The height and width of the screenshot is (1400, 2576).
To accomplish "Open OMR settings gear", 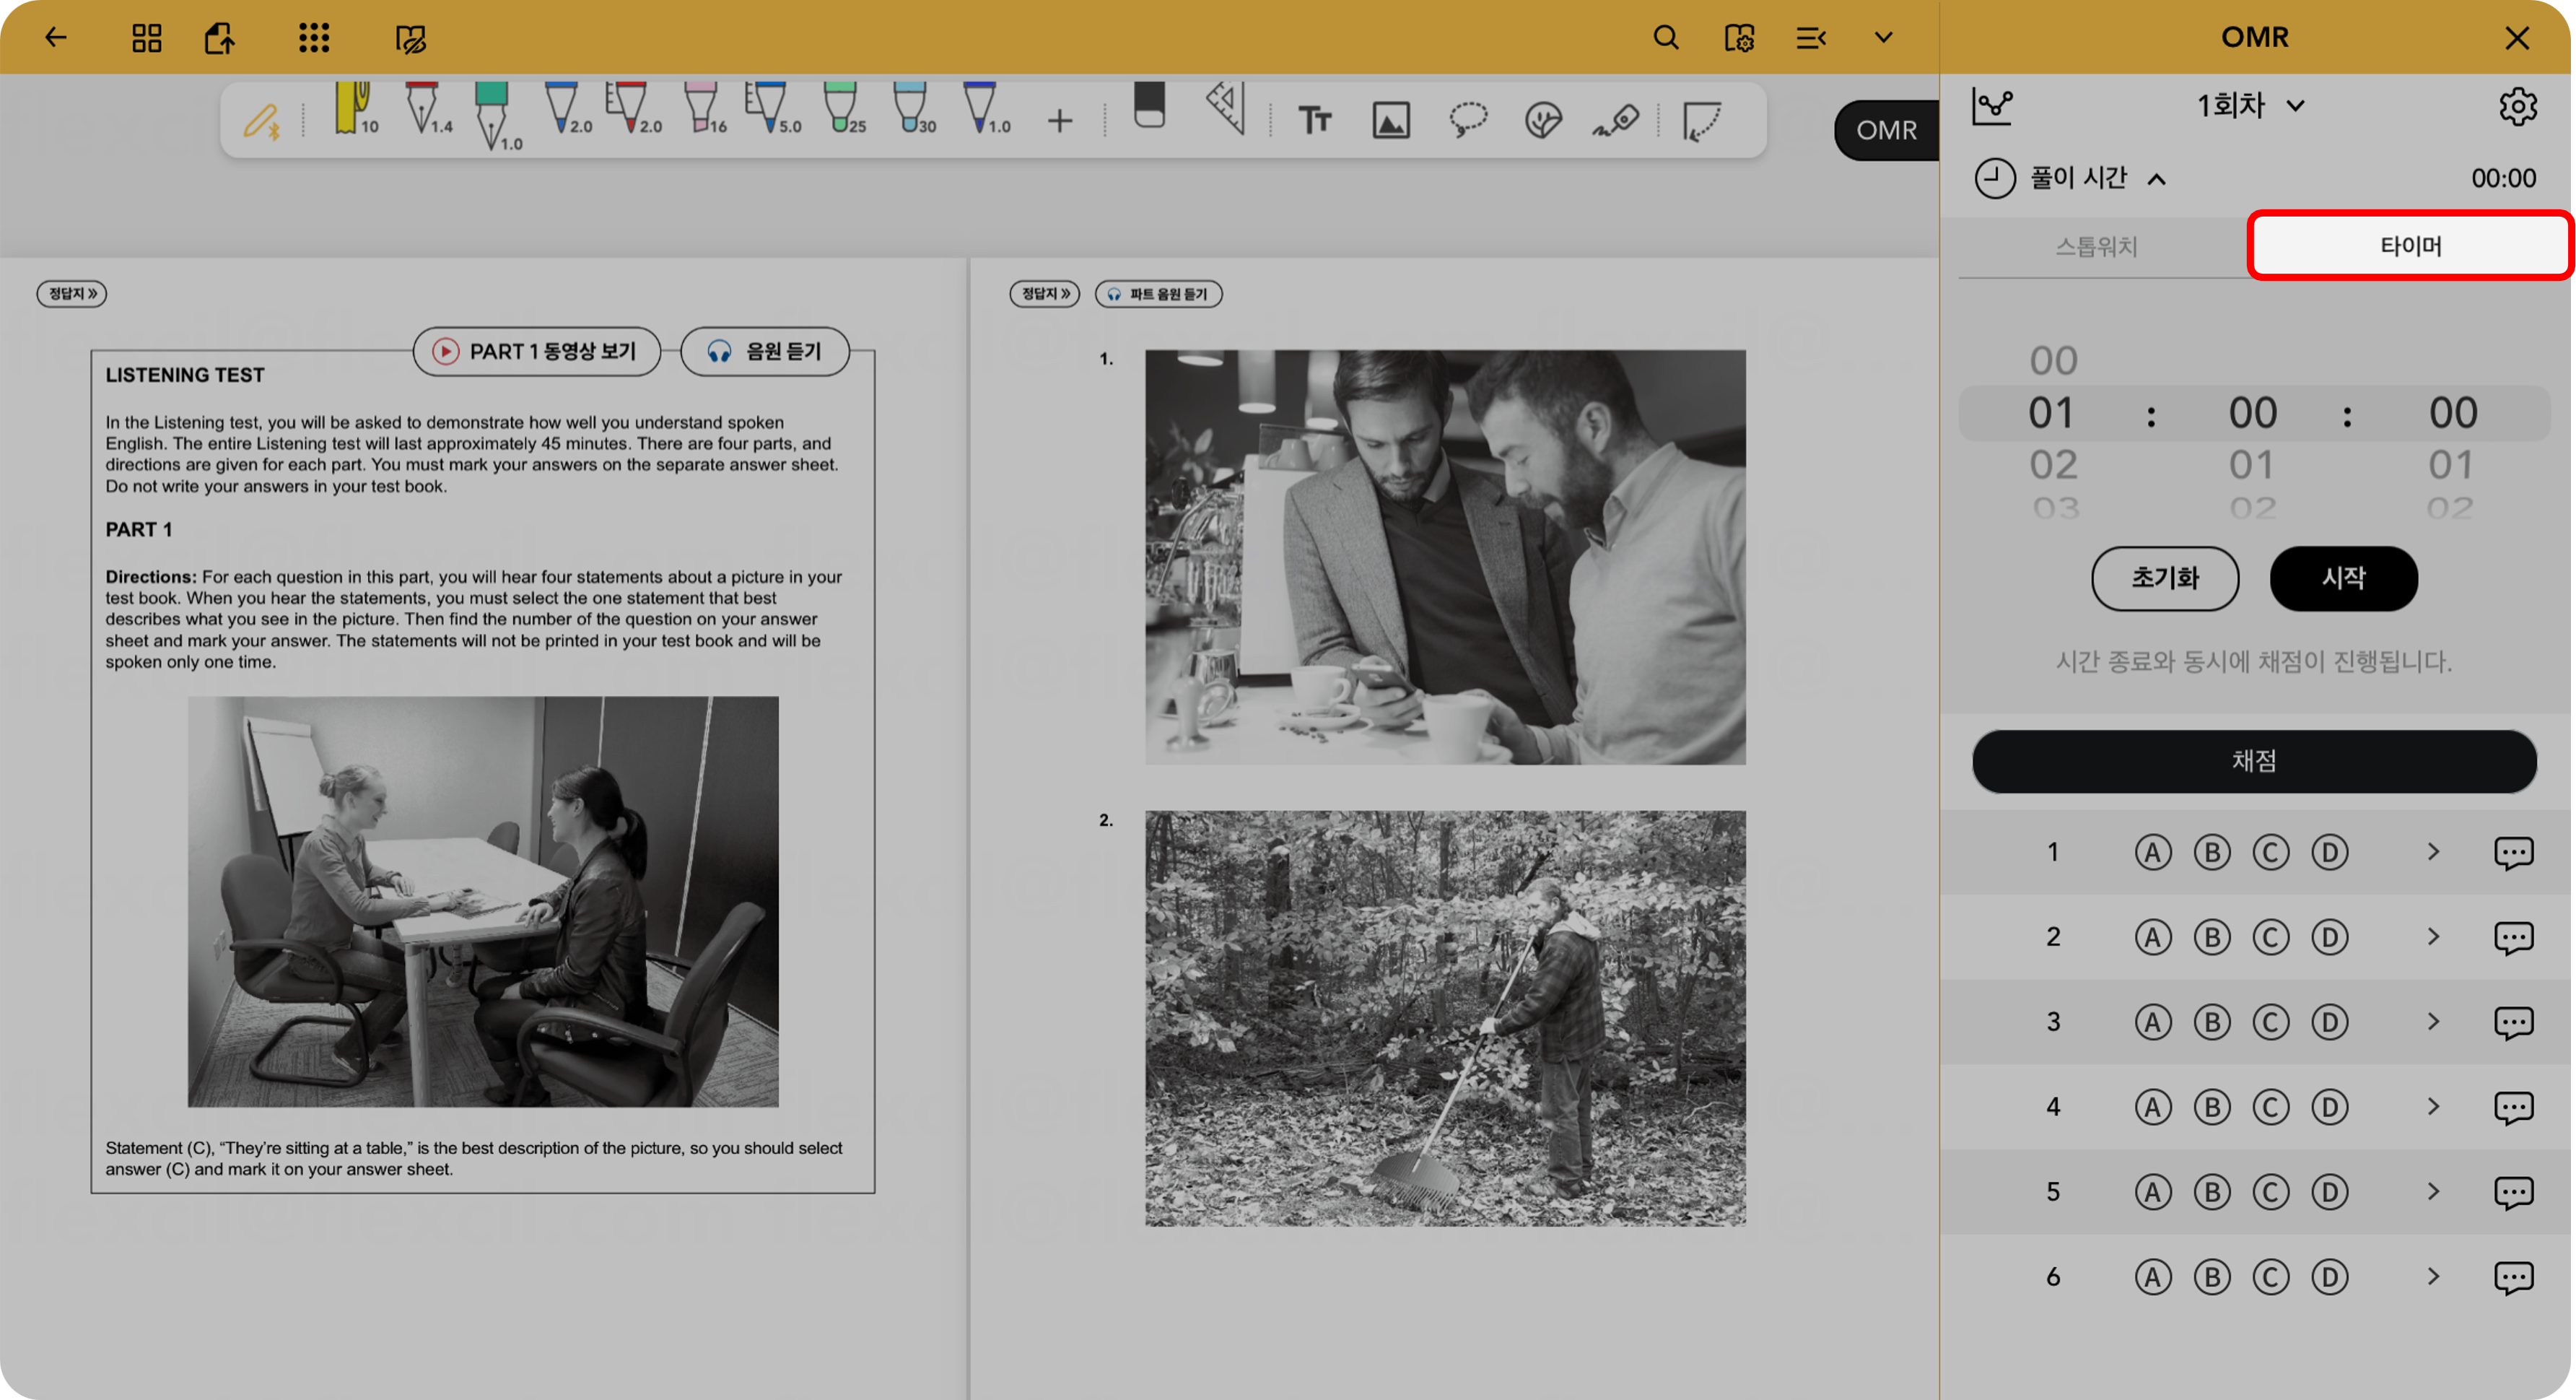I will [2518, 106].
